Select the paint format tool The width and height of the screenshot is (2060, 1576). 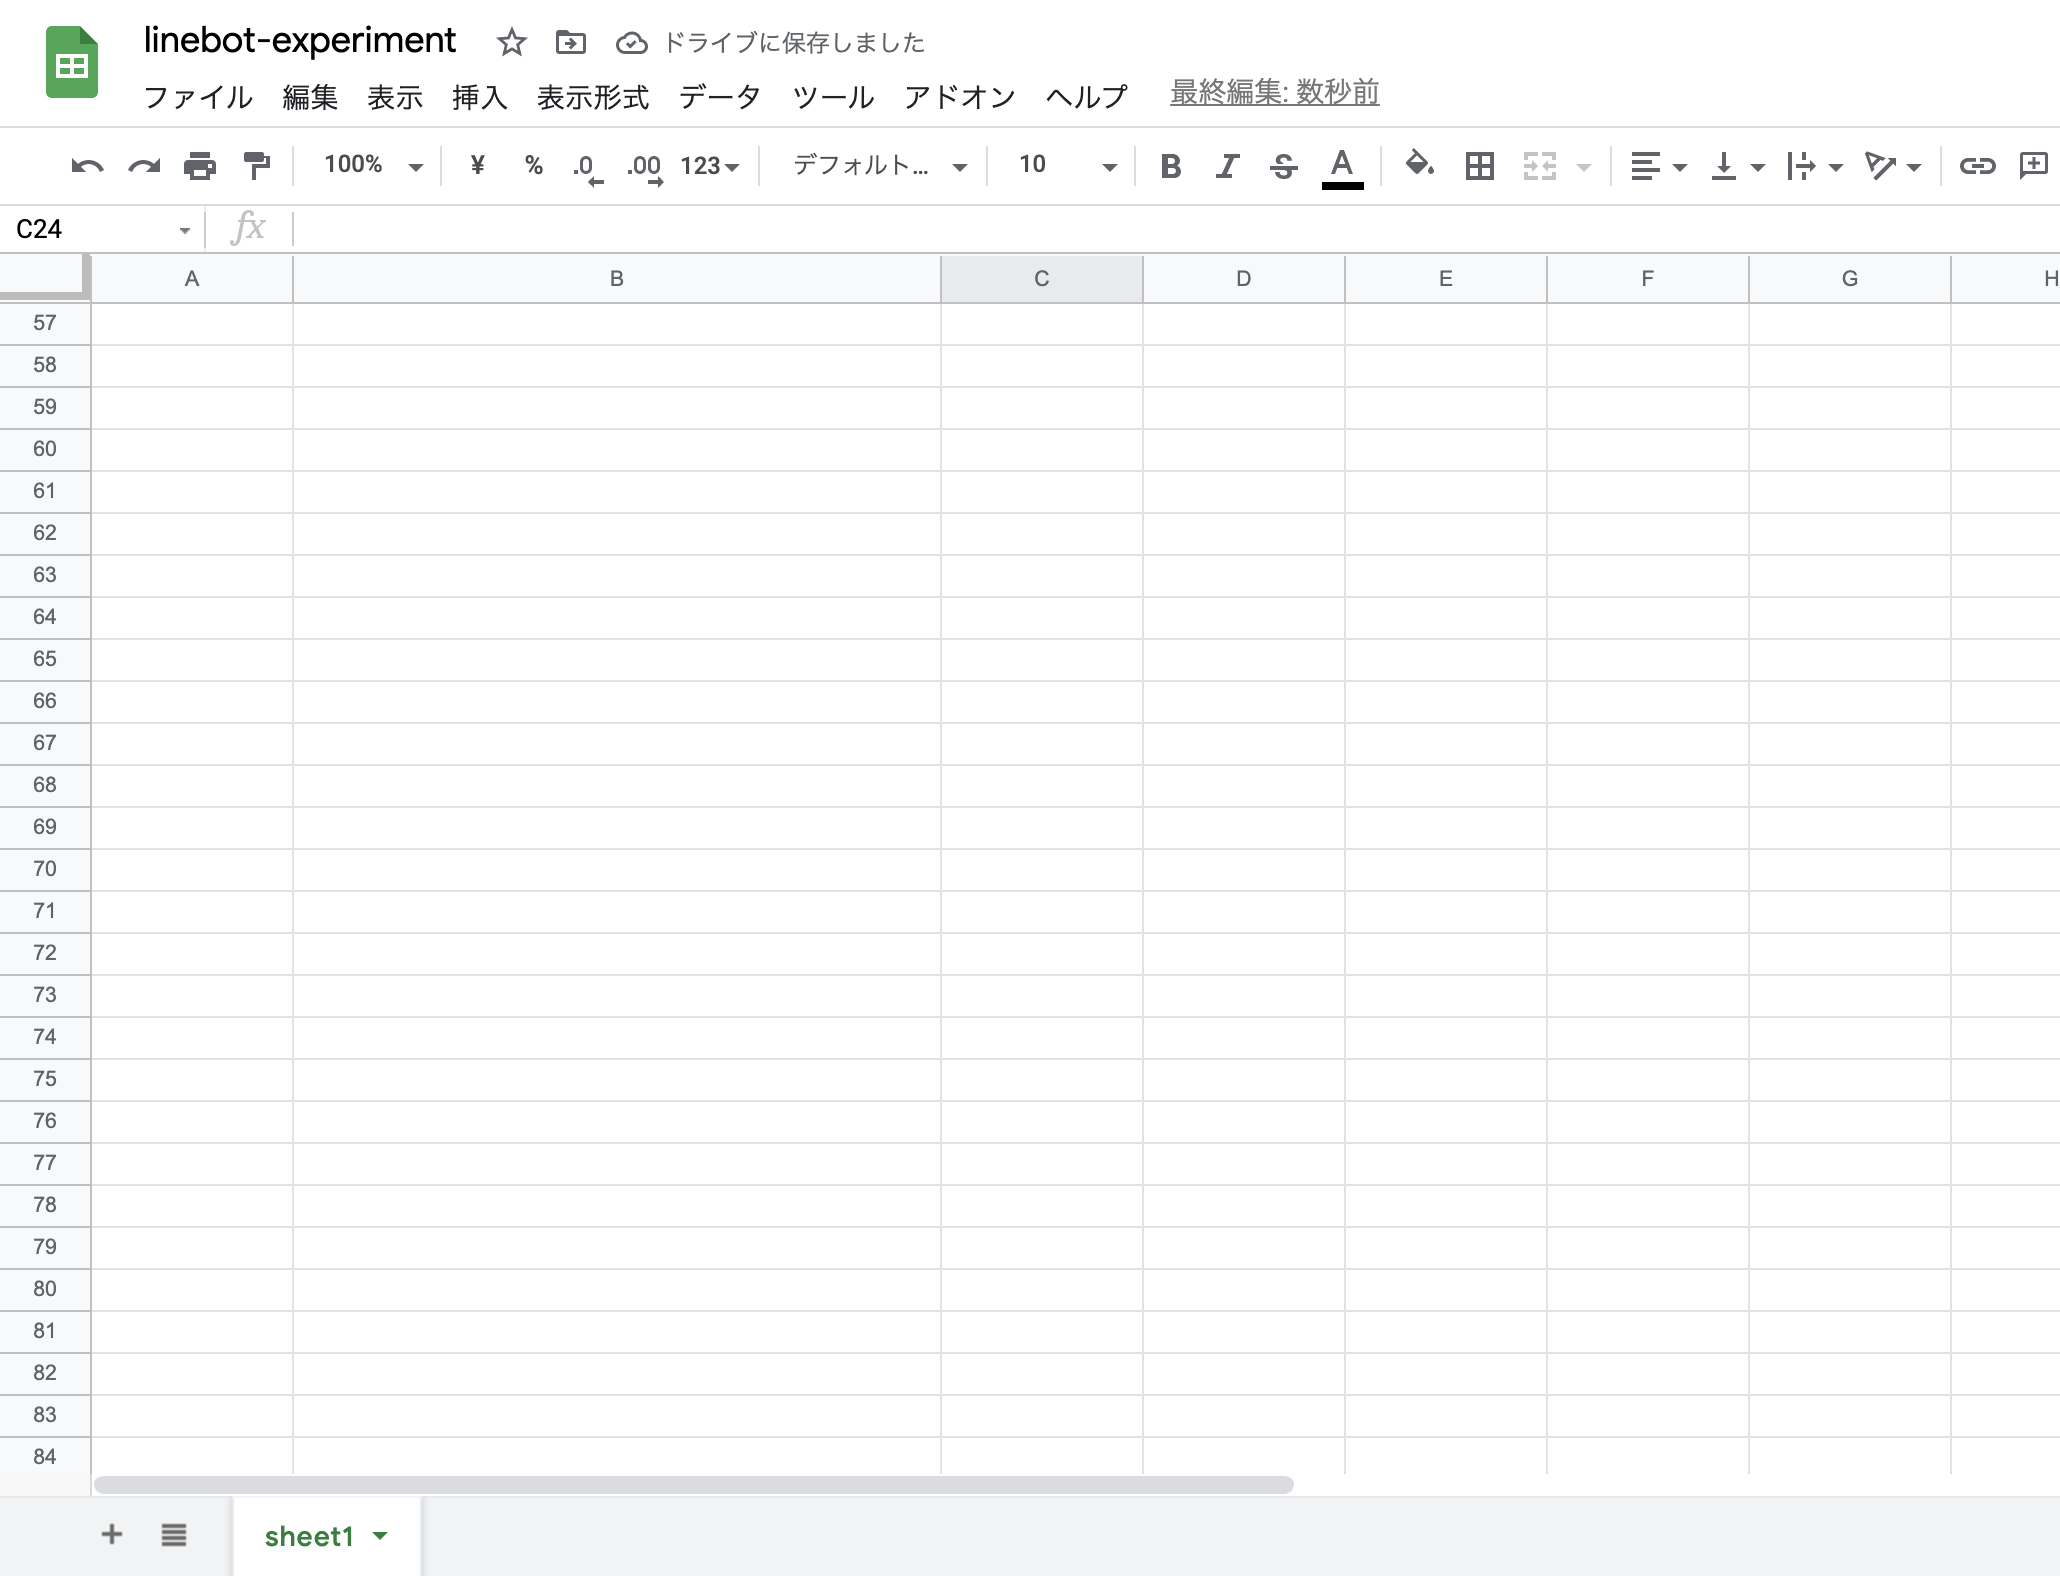pyautogui.click(x=257, y=166)
